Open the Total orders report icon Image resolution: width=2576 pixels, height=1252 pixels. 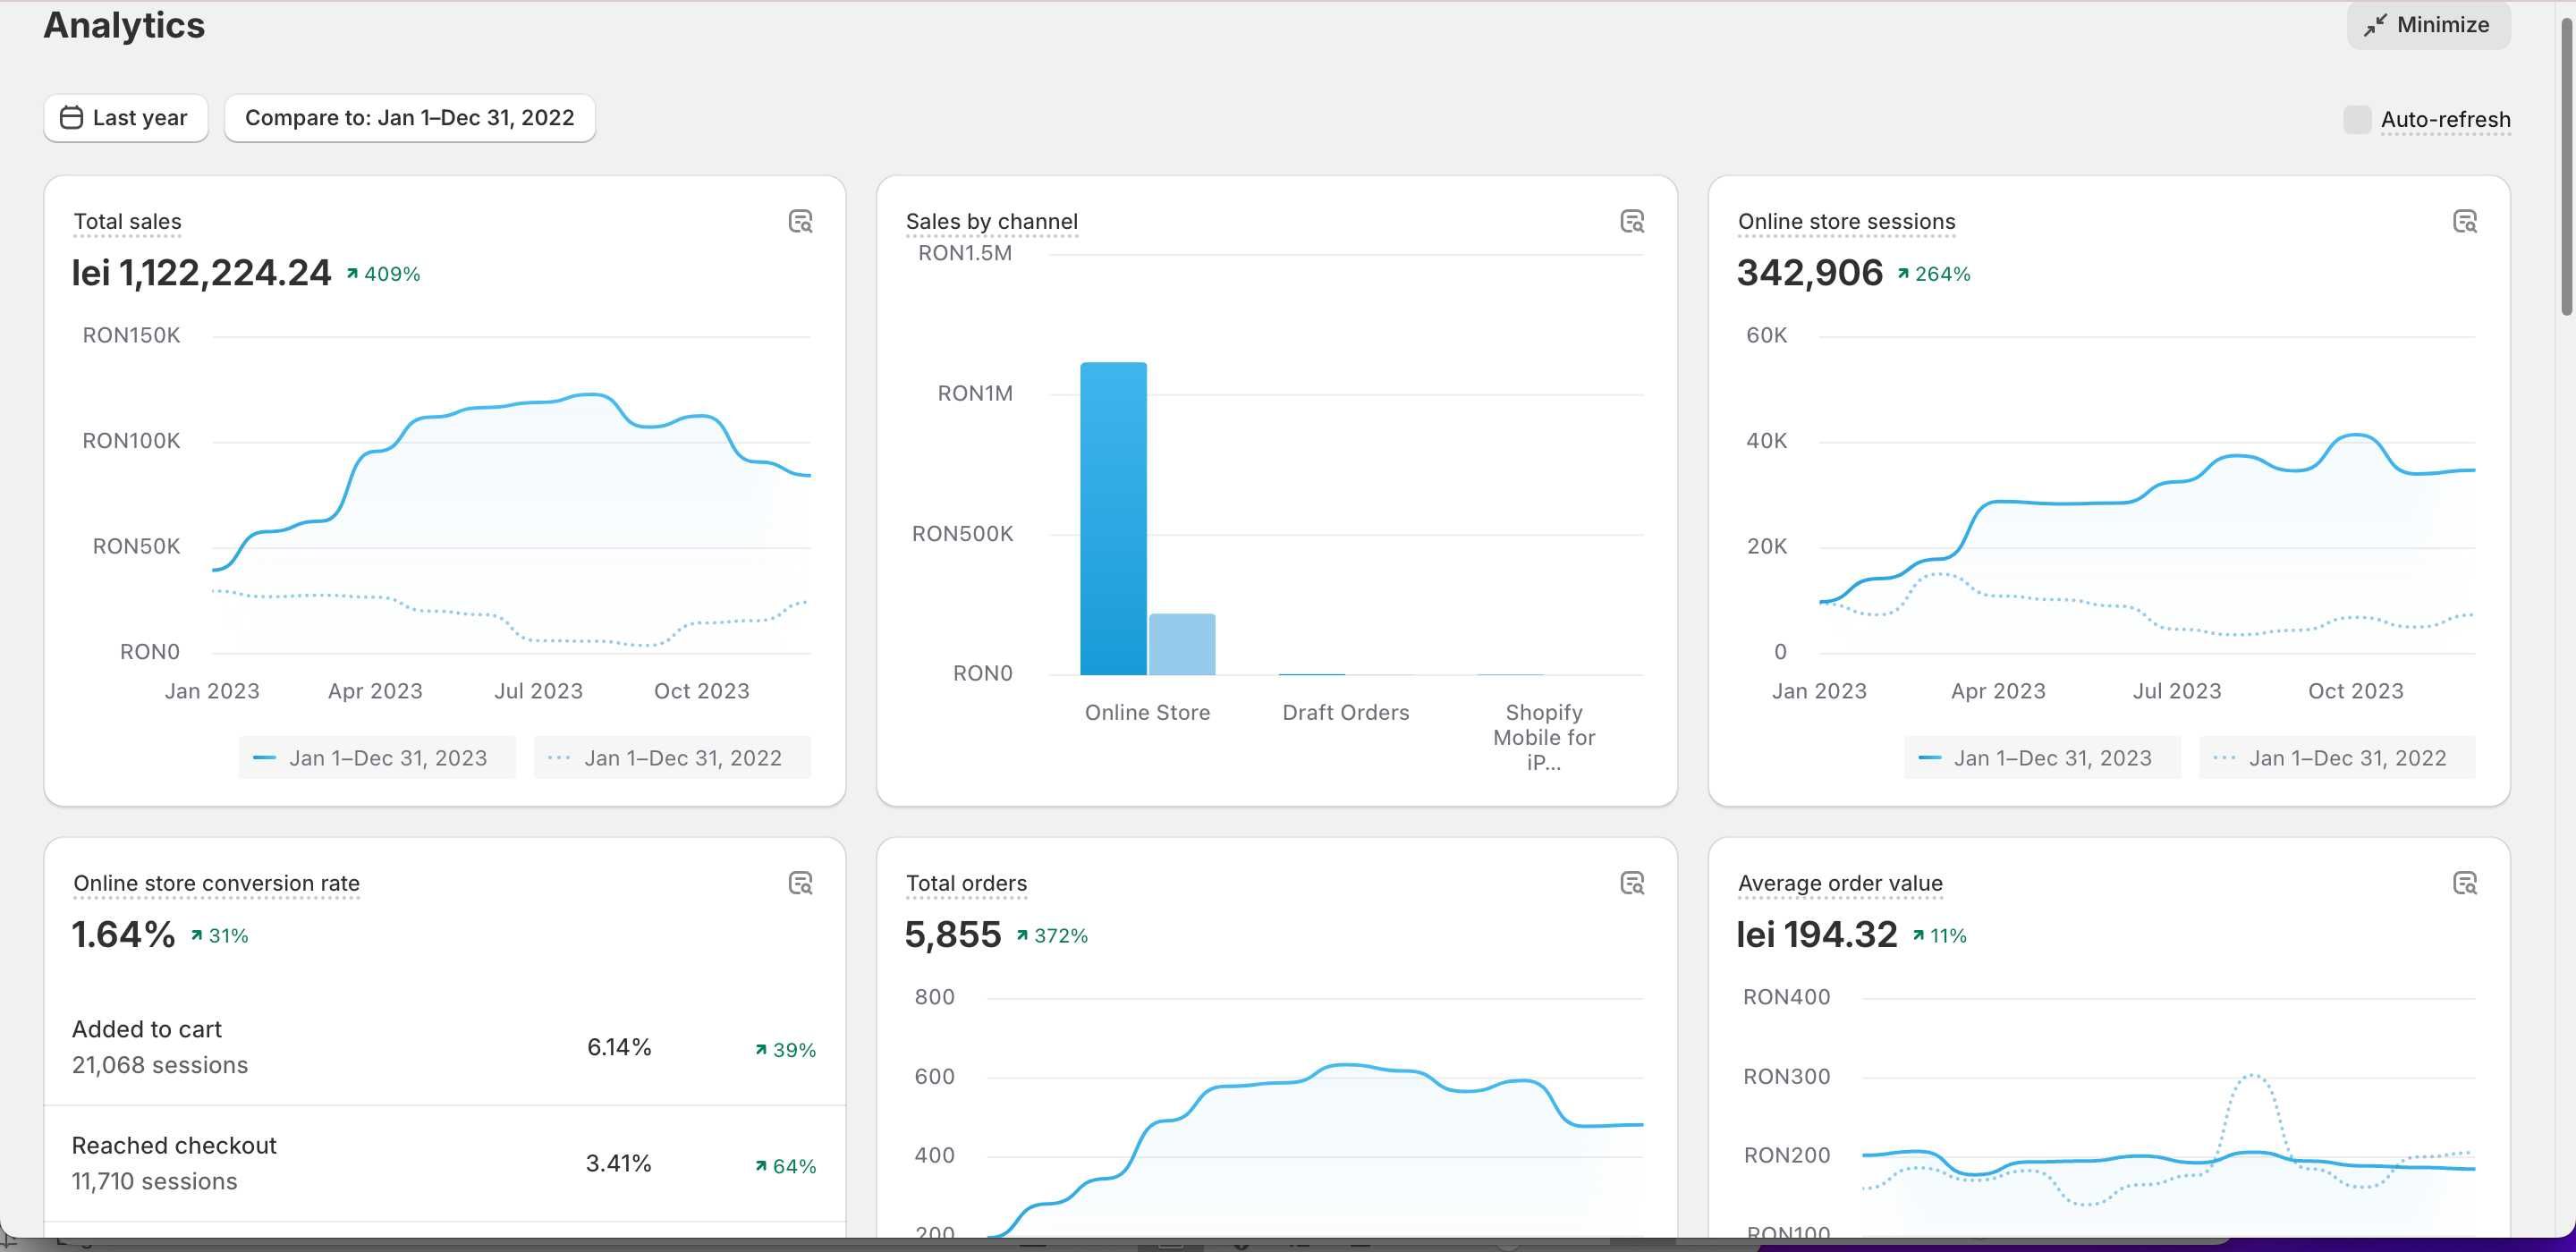coord(1632,883)
